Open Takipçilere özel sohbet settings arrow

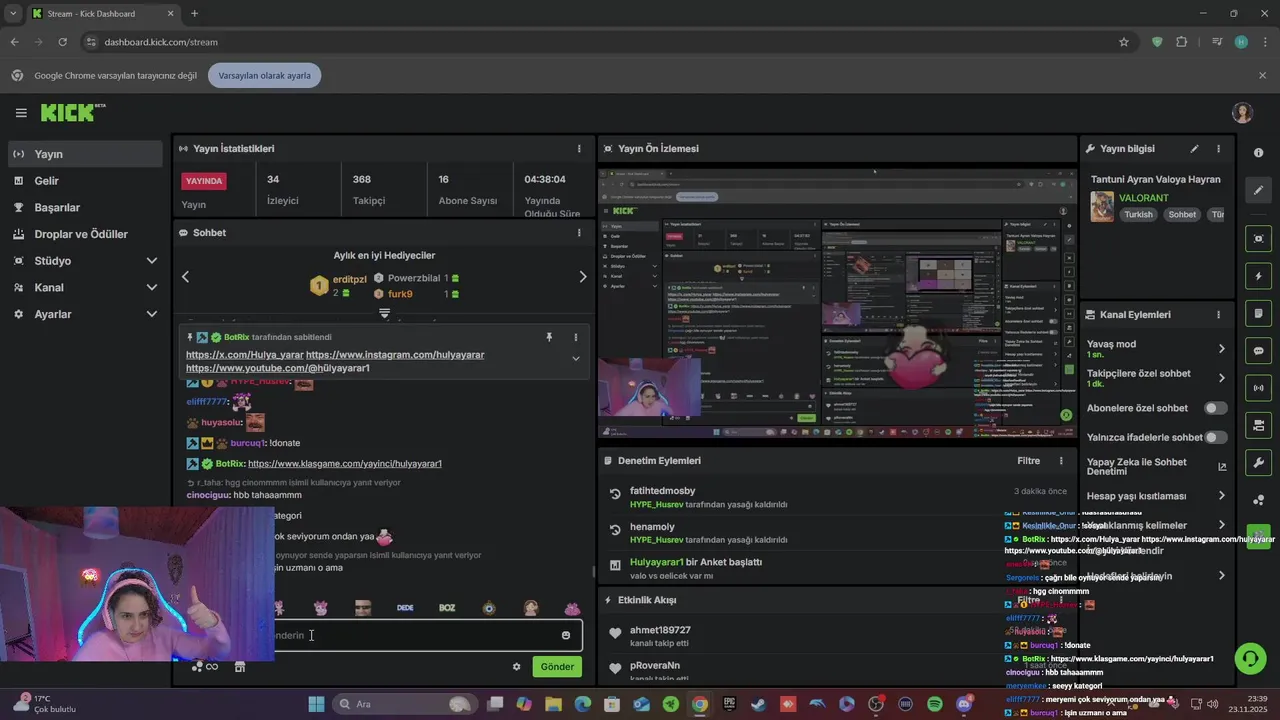coord(1221,378)
